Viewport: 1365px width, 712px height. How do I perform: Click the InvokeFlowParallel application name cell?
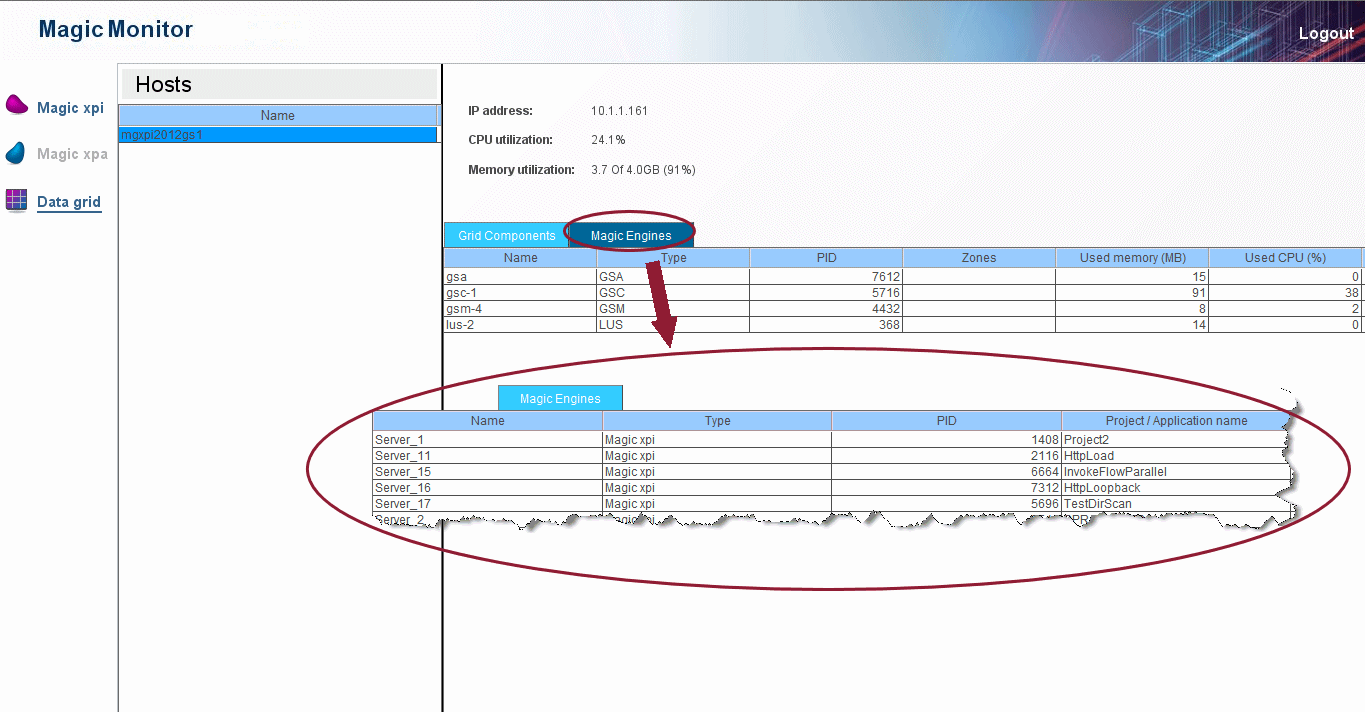click(1176, 471)
